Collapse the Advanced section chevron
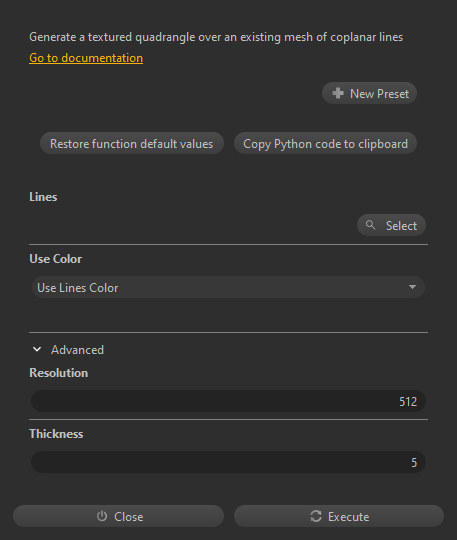The height and width of the screenshot is (540, 457). coord(37,350)
